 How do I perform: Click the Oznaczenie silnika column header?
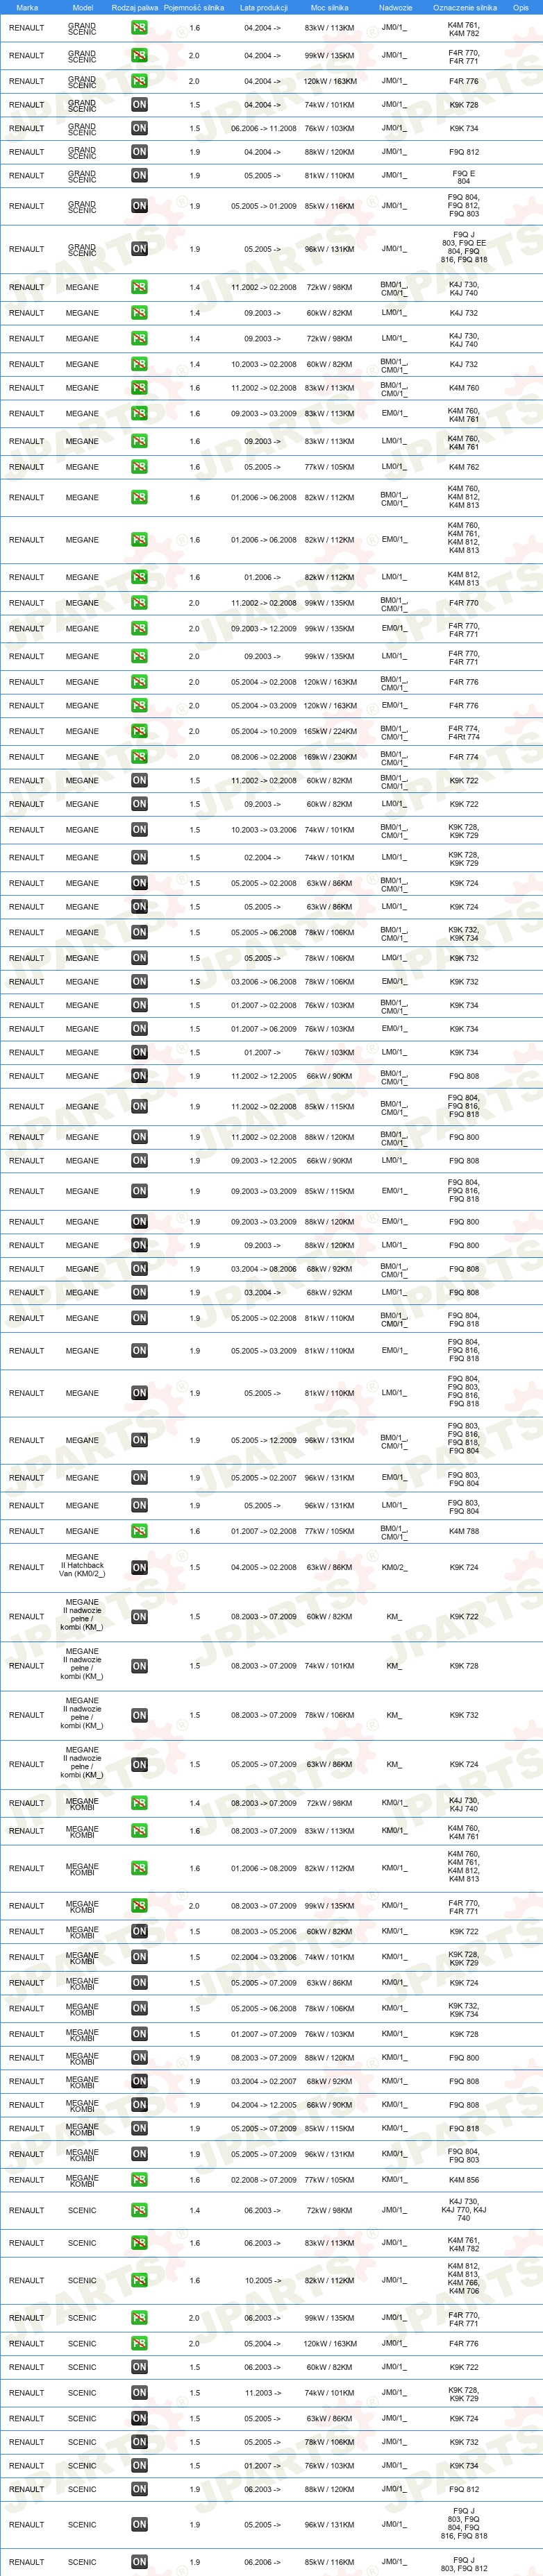click(x=464, y=7)
